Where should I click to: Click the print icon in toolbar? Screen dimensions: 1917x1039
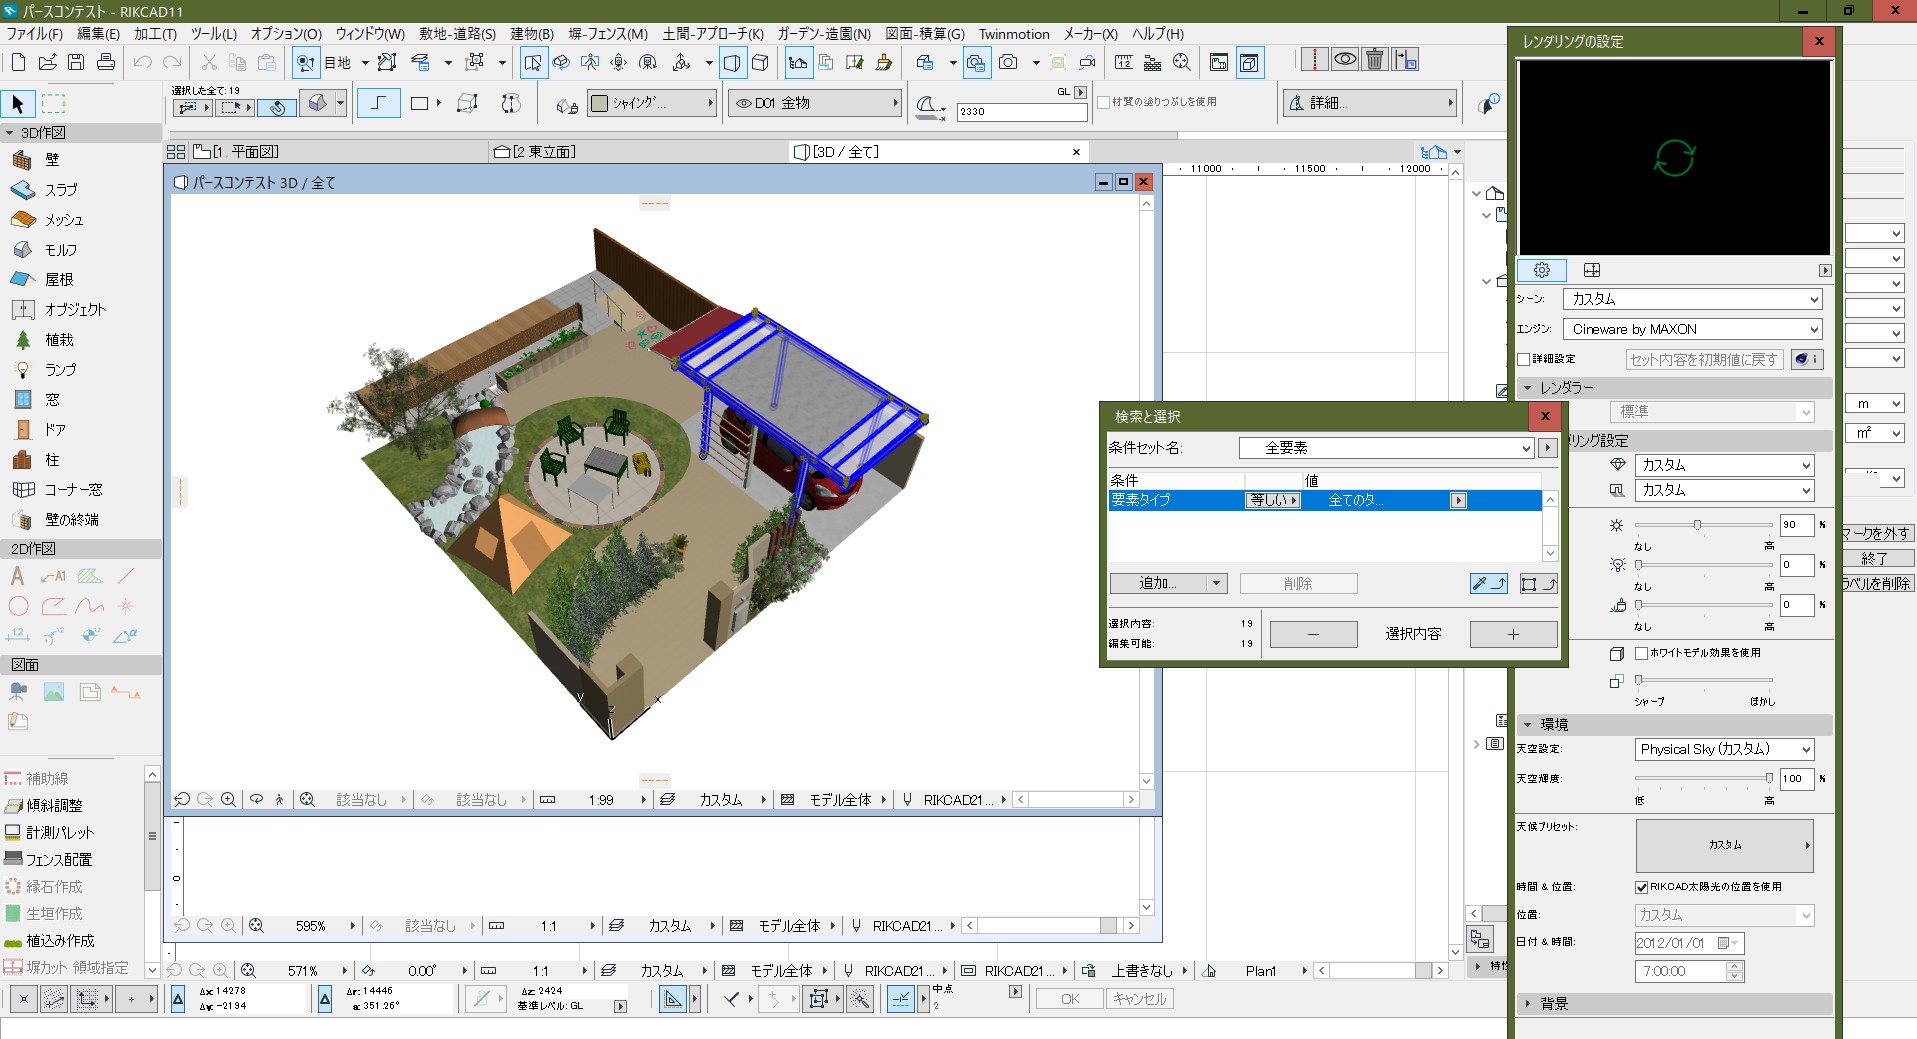tap(106, 62)
